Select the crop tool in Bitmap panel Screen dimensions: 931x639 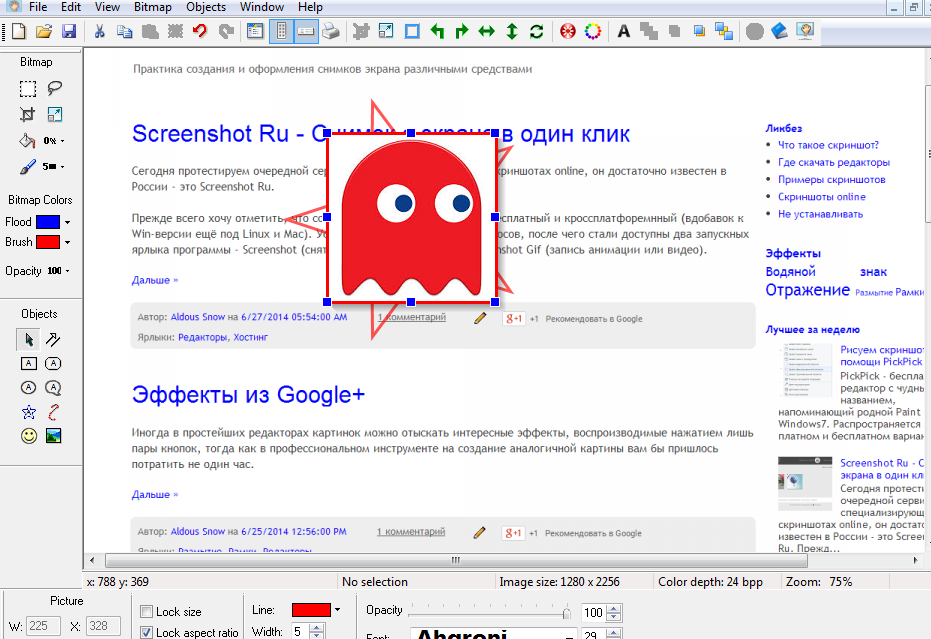[27, 114]
